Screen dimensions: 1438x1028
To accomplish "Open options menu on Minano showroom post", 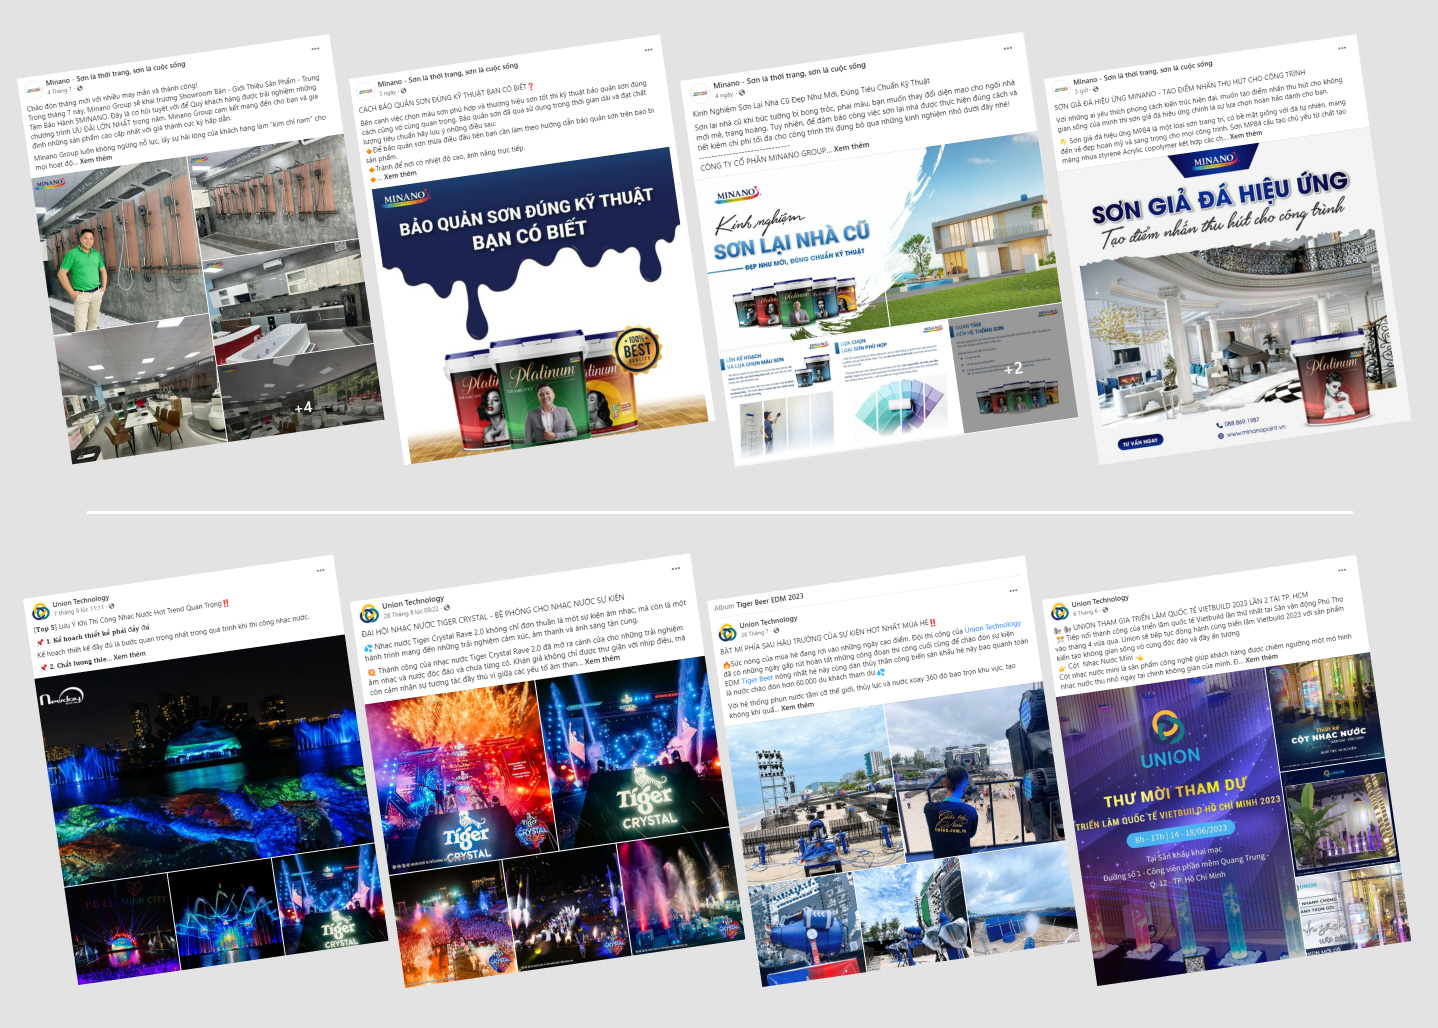I will tap(315, 48).
